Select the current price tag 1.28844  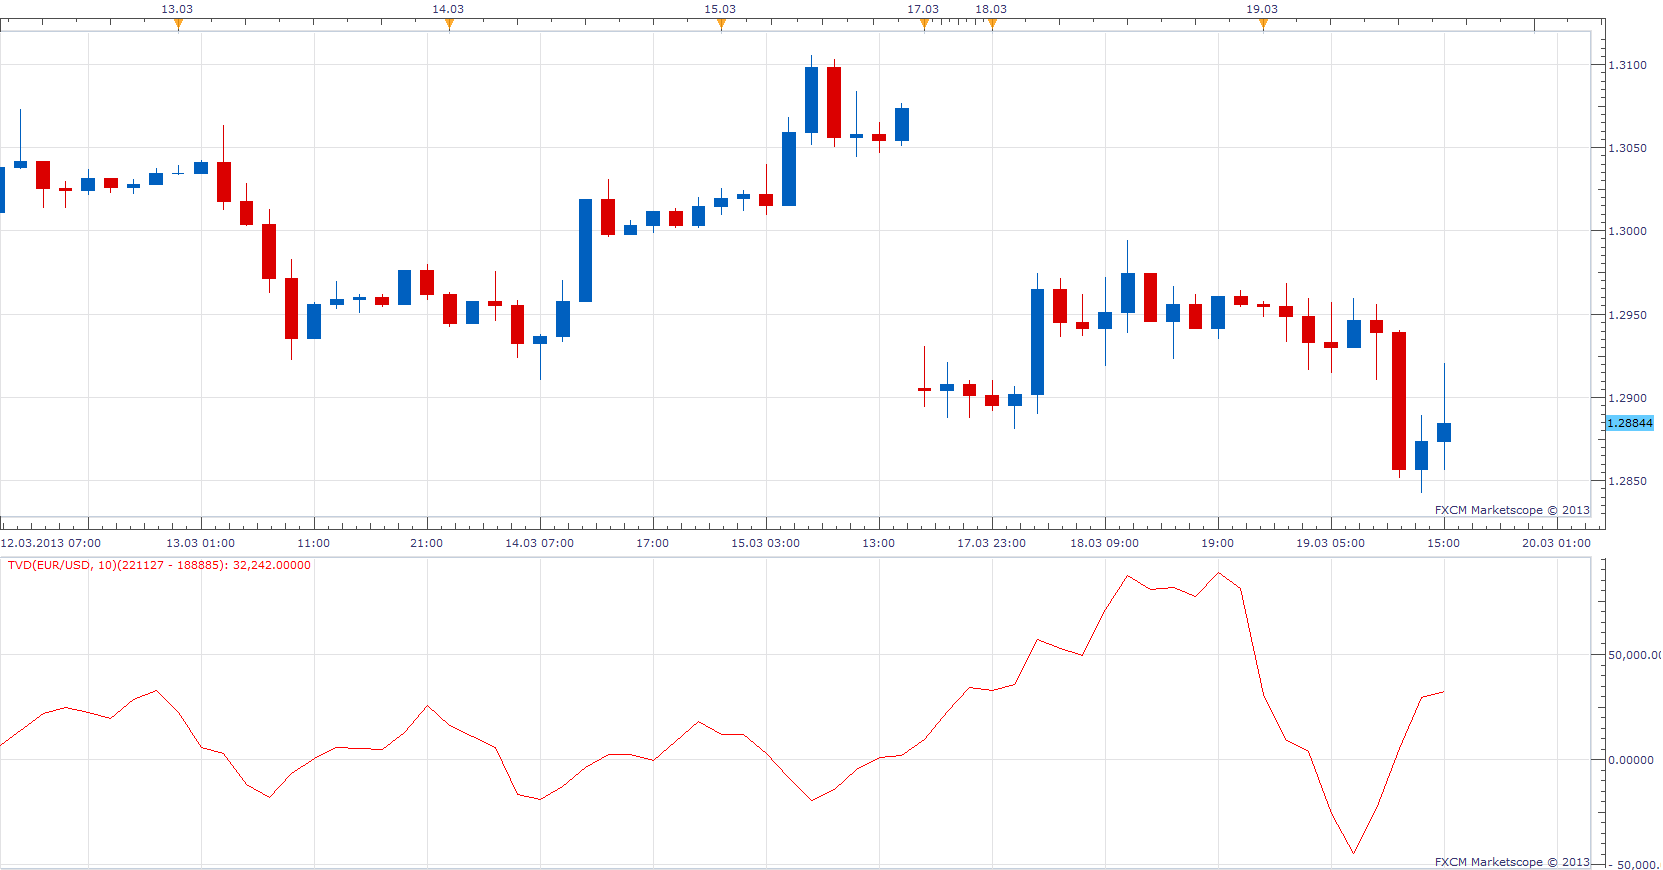tap(1629, 423)
